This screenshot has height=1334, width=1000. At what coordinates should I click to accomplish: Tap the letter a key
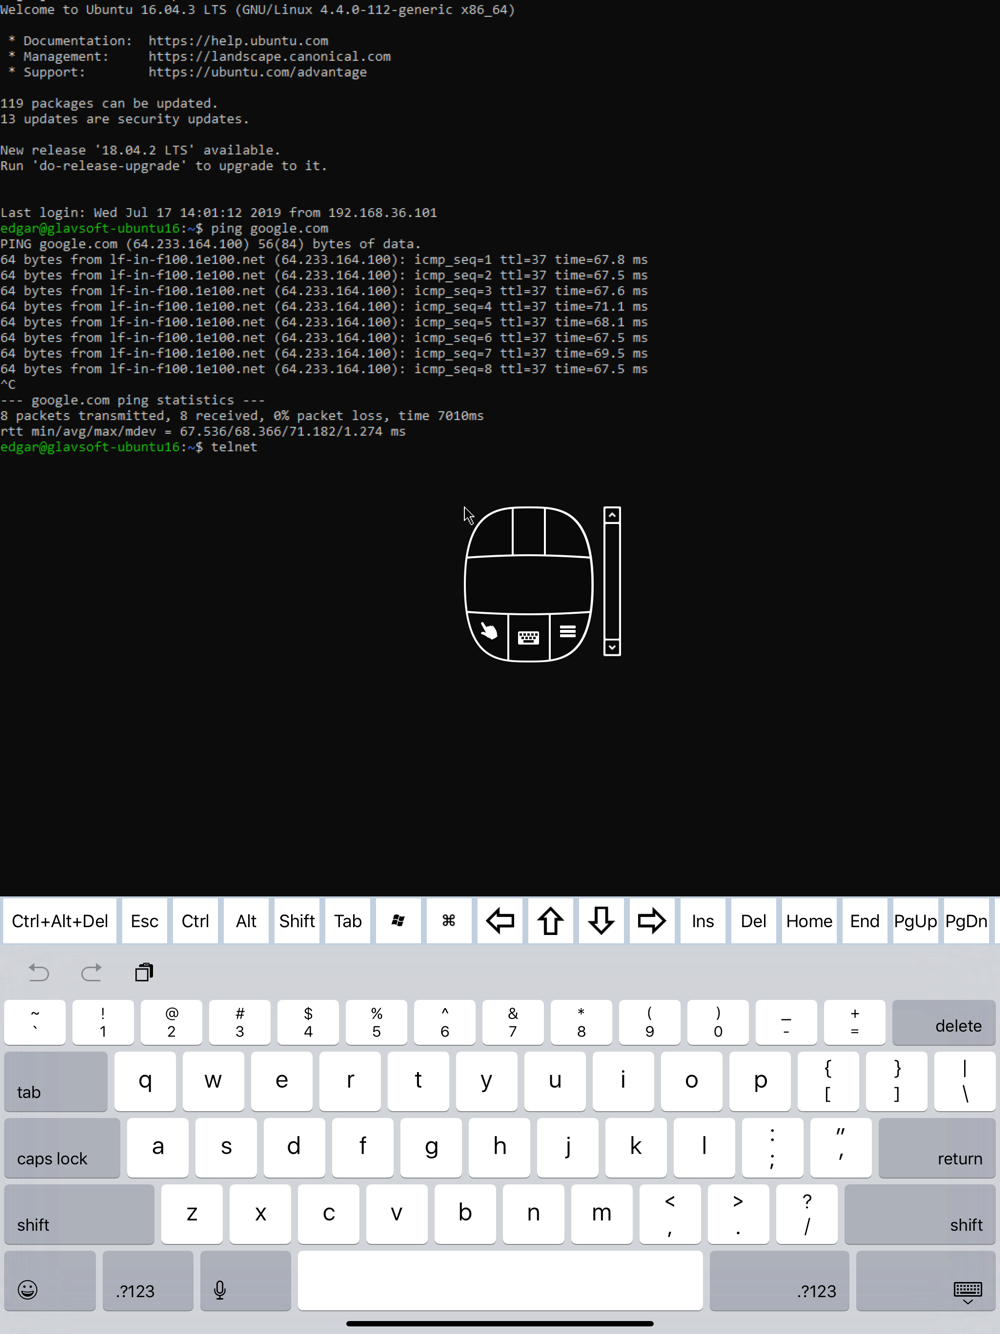(158, 1148)
